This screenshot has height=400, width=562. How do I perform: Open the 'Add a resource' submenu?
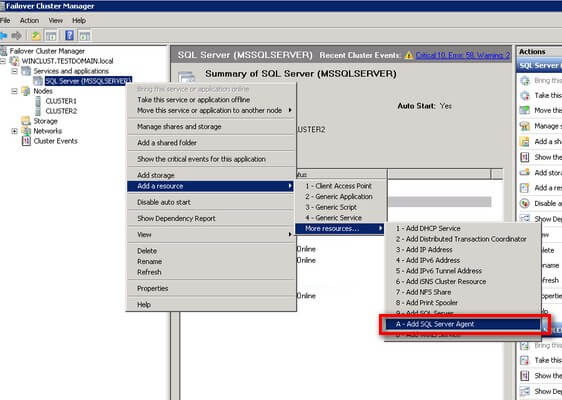tap(211, 186)
